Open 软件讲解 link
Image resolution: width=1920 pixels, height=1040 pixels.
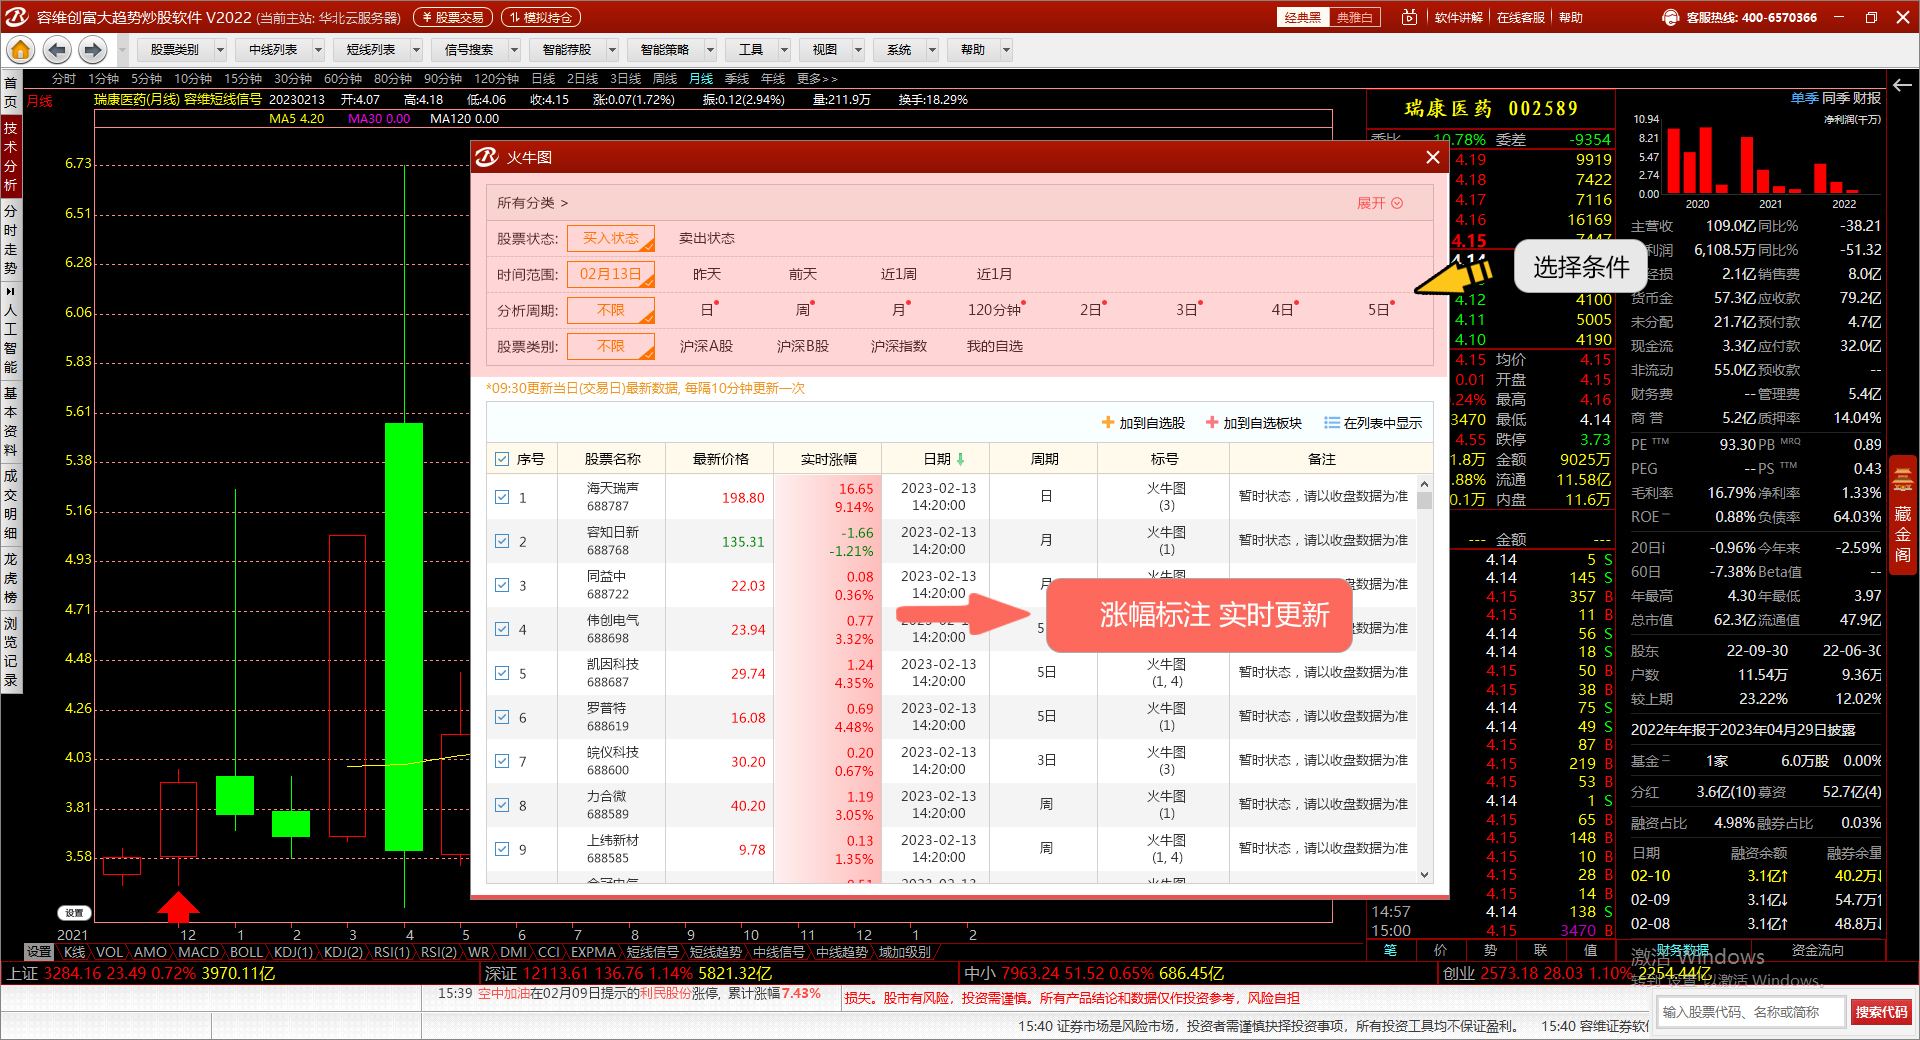(x=1458, y=17)
